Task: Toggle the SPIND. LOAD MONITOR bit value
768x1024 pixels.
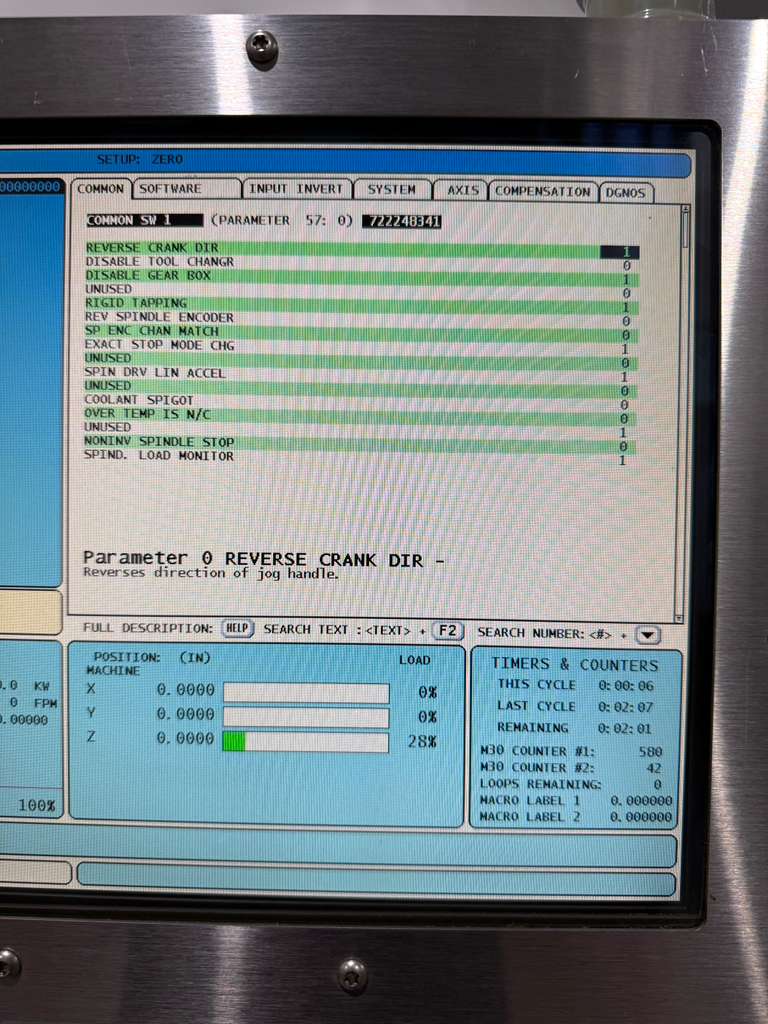Action: coord(622,460)
